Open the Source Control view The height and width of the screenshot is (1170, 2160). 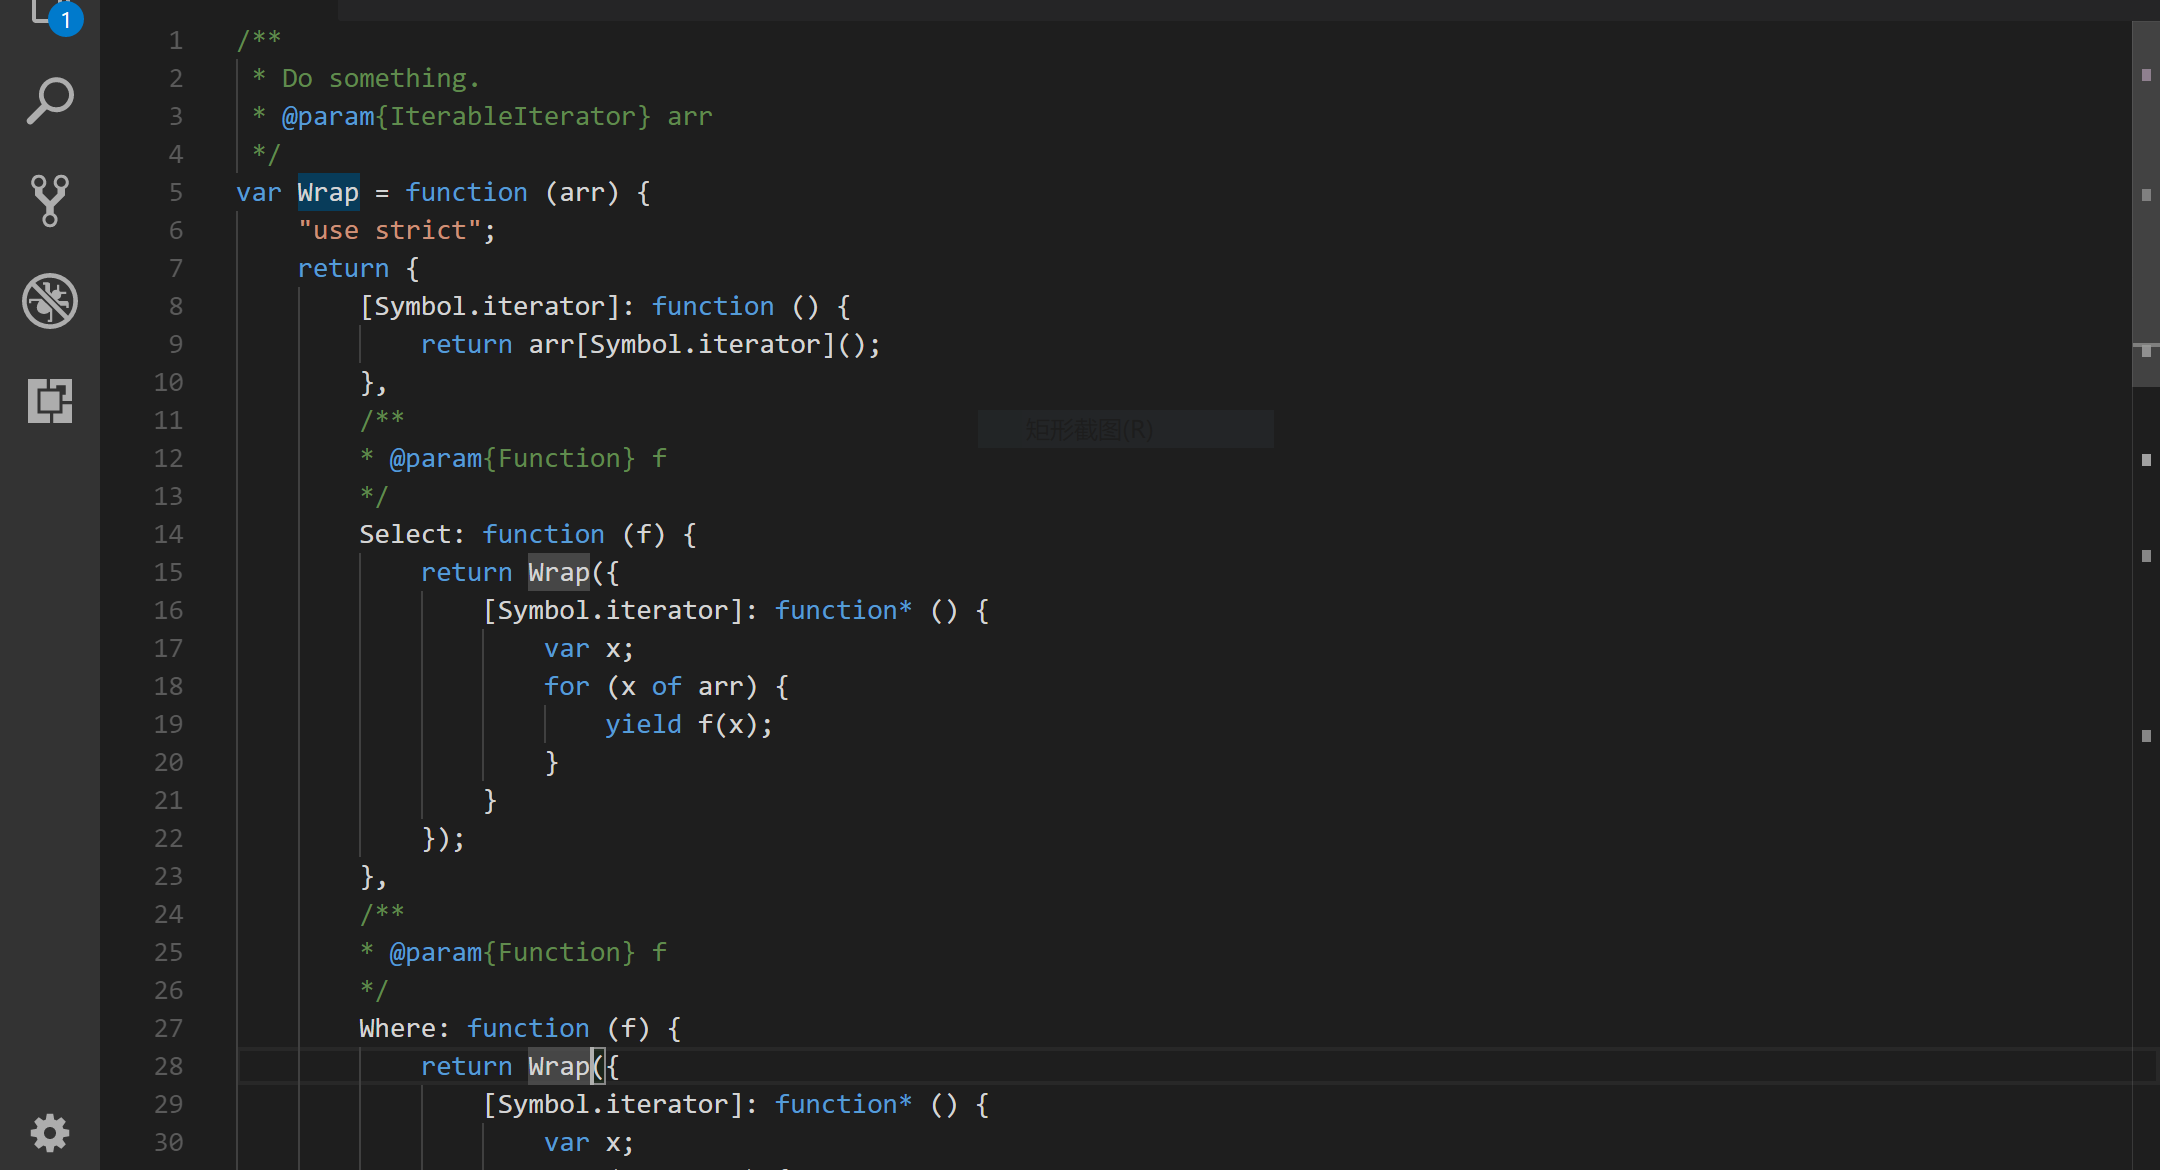tap(50, 200)
